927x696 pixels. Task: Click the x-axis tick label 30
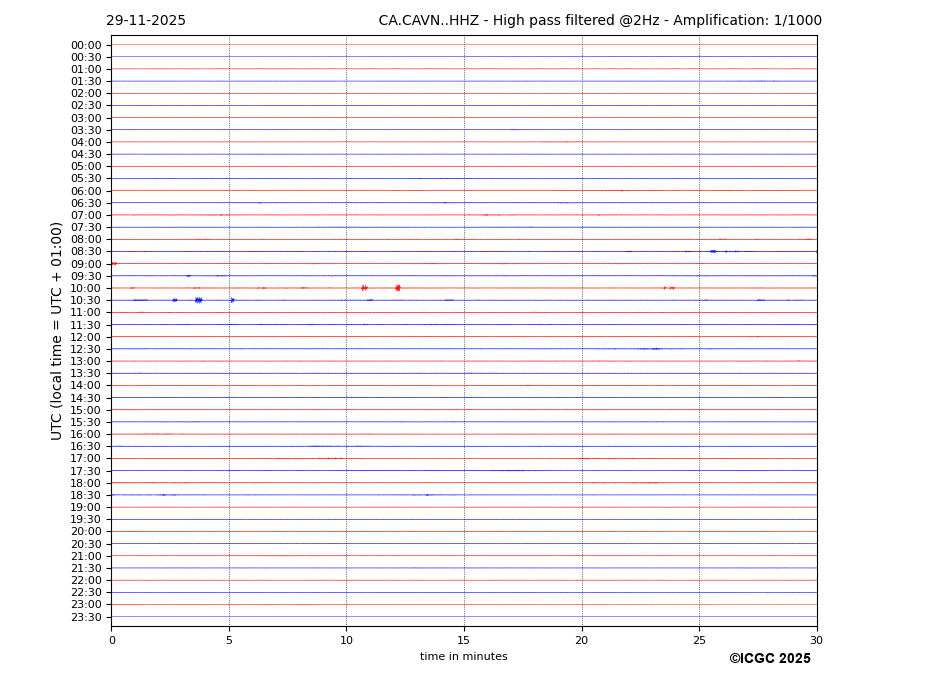click(816, 640)
